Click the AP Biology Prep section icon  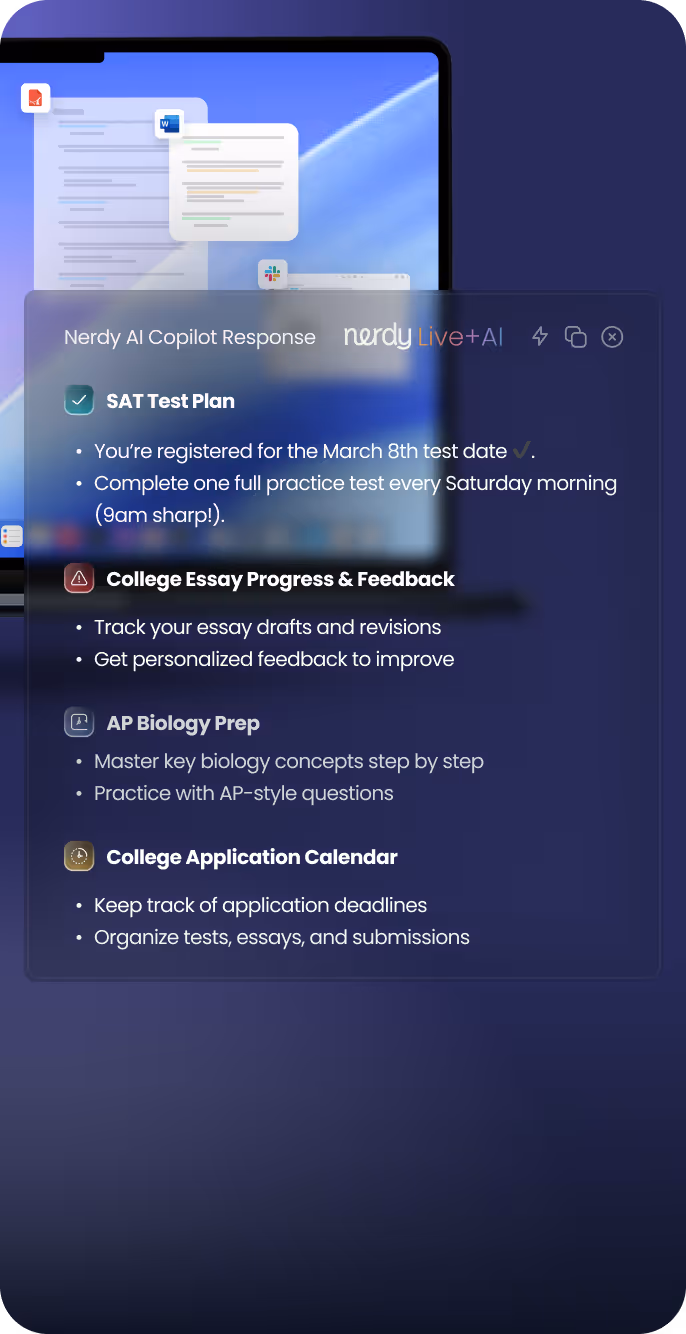79,723
